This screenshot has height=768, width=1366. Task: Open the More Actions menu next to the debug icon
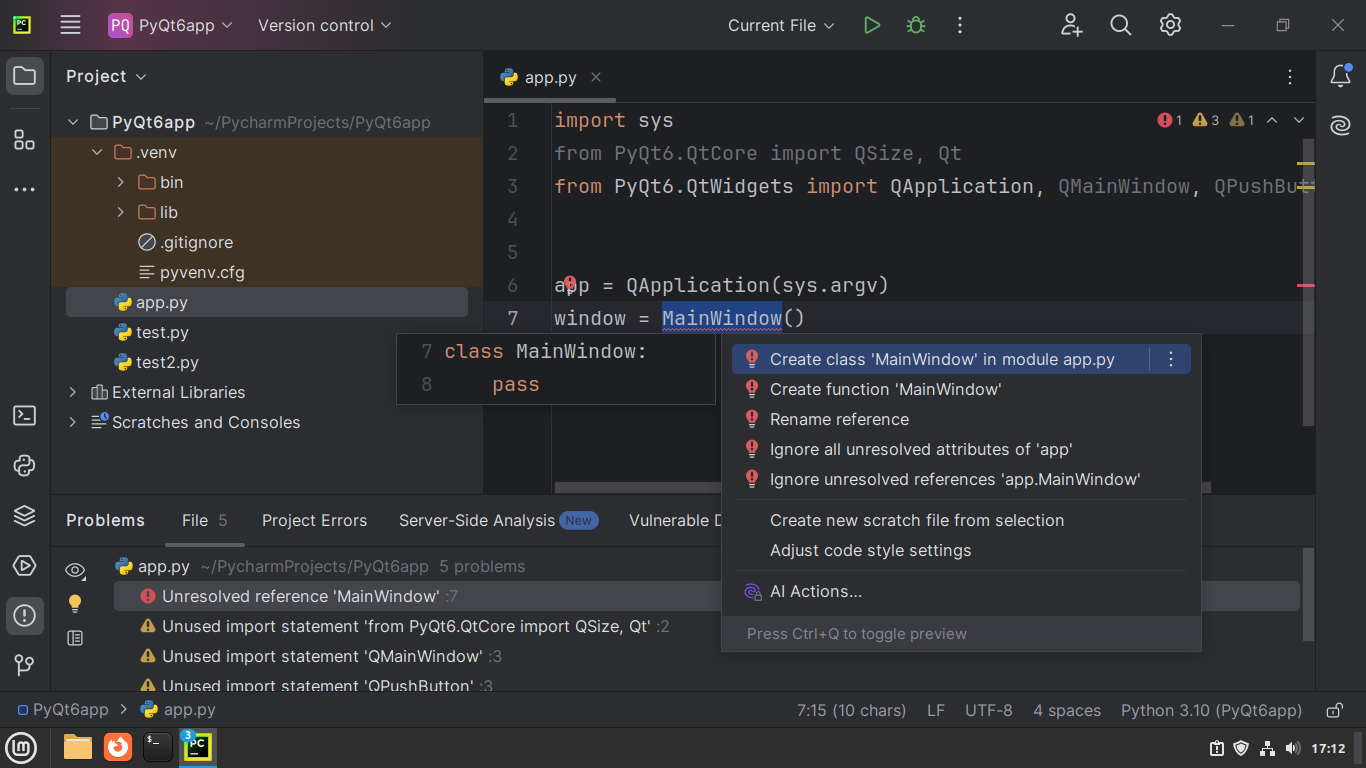(960, 25)
